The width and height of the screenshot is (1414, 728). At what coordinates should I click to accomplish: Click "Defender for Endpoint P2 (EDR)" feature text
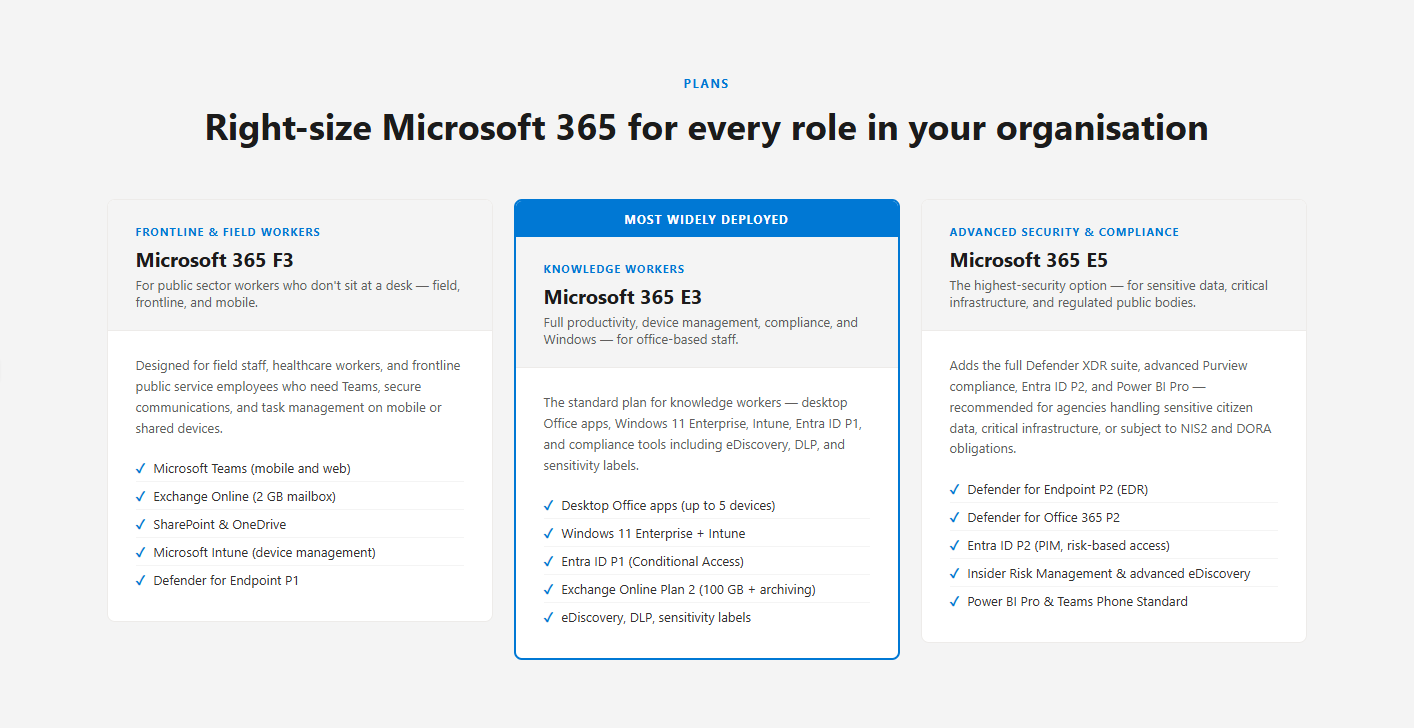[1058, 489]
